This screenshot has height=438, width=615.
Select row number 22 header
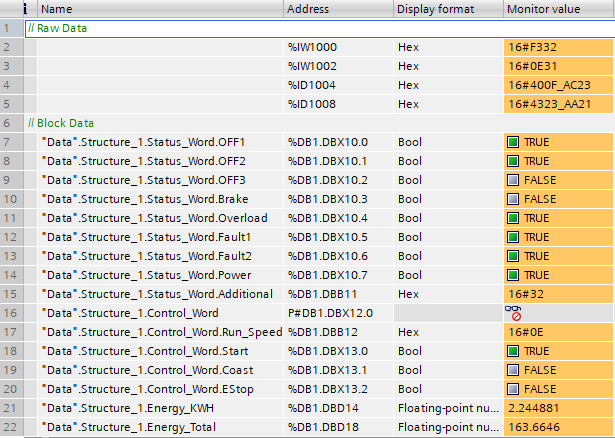(x=10, y=427)
